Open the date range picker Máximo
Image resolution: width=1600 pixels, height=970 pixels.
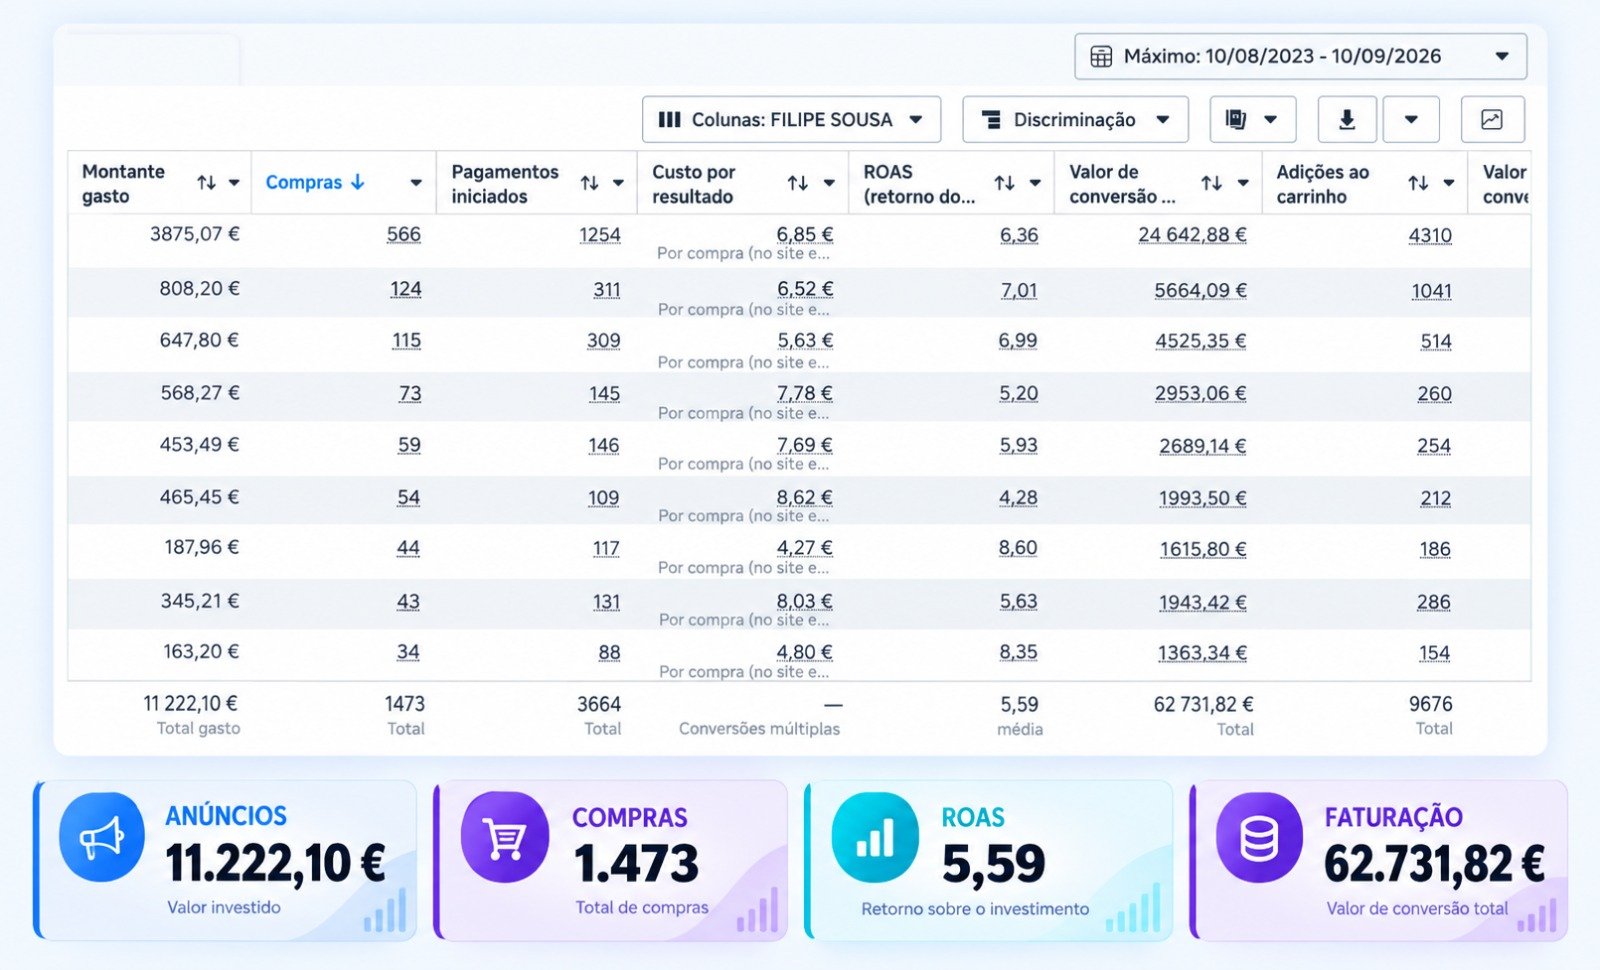[x=1300, y=56]
